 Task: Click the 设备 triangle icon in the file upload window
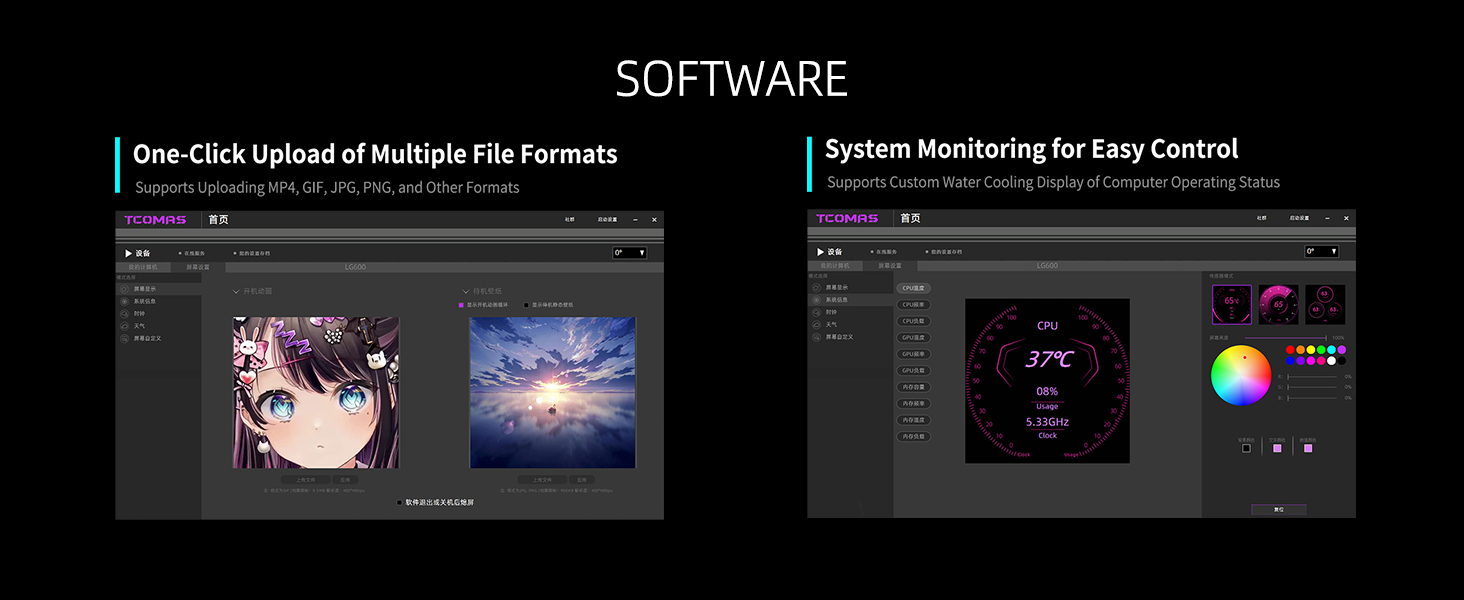pyautogui.click(x=128, y=253)
